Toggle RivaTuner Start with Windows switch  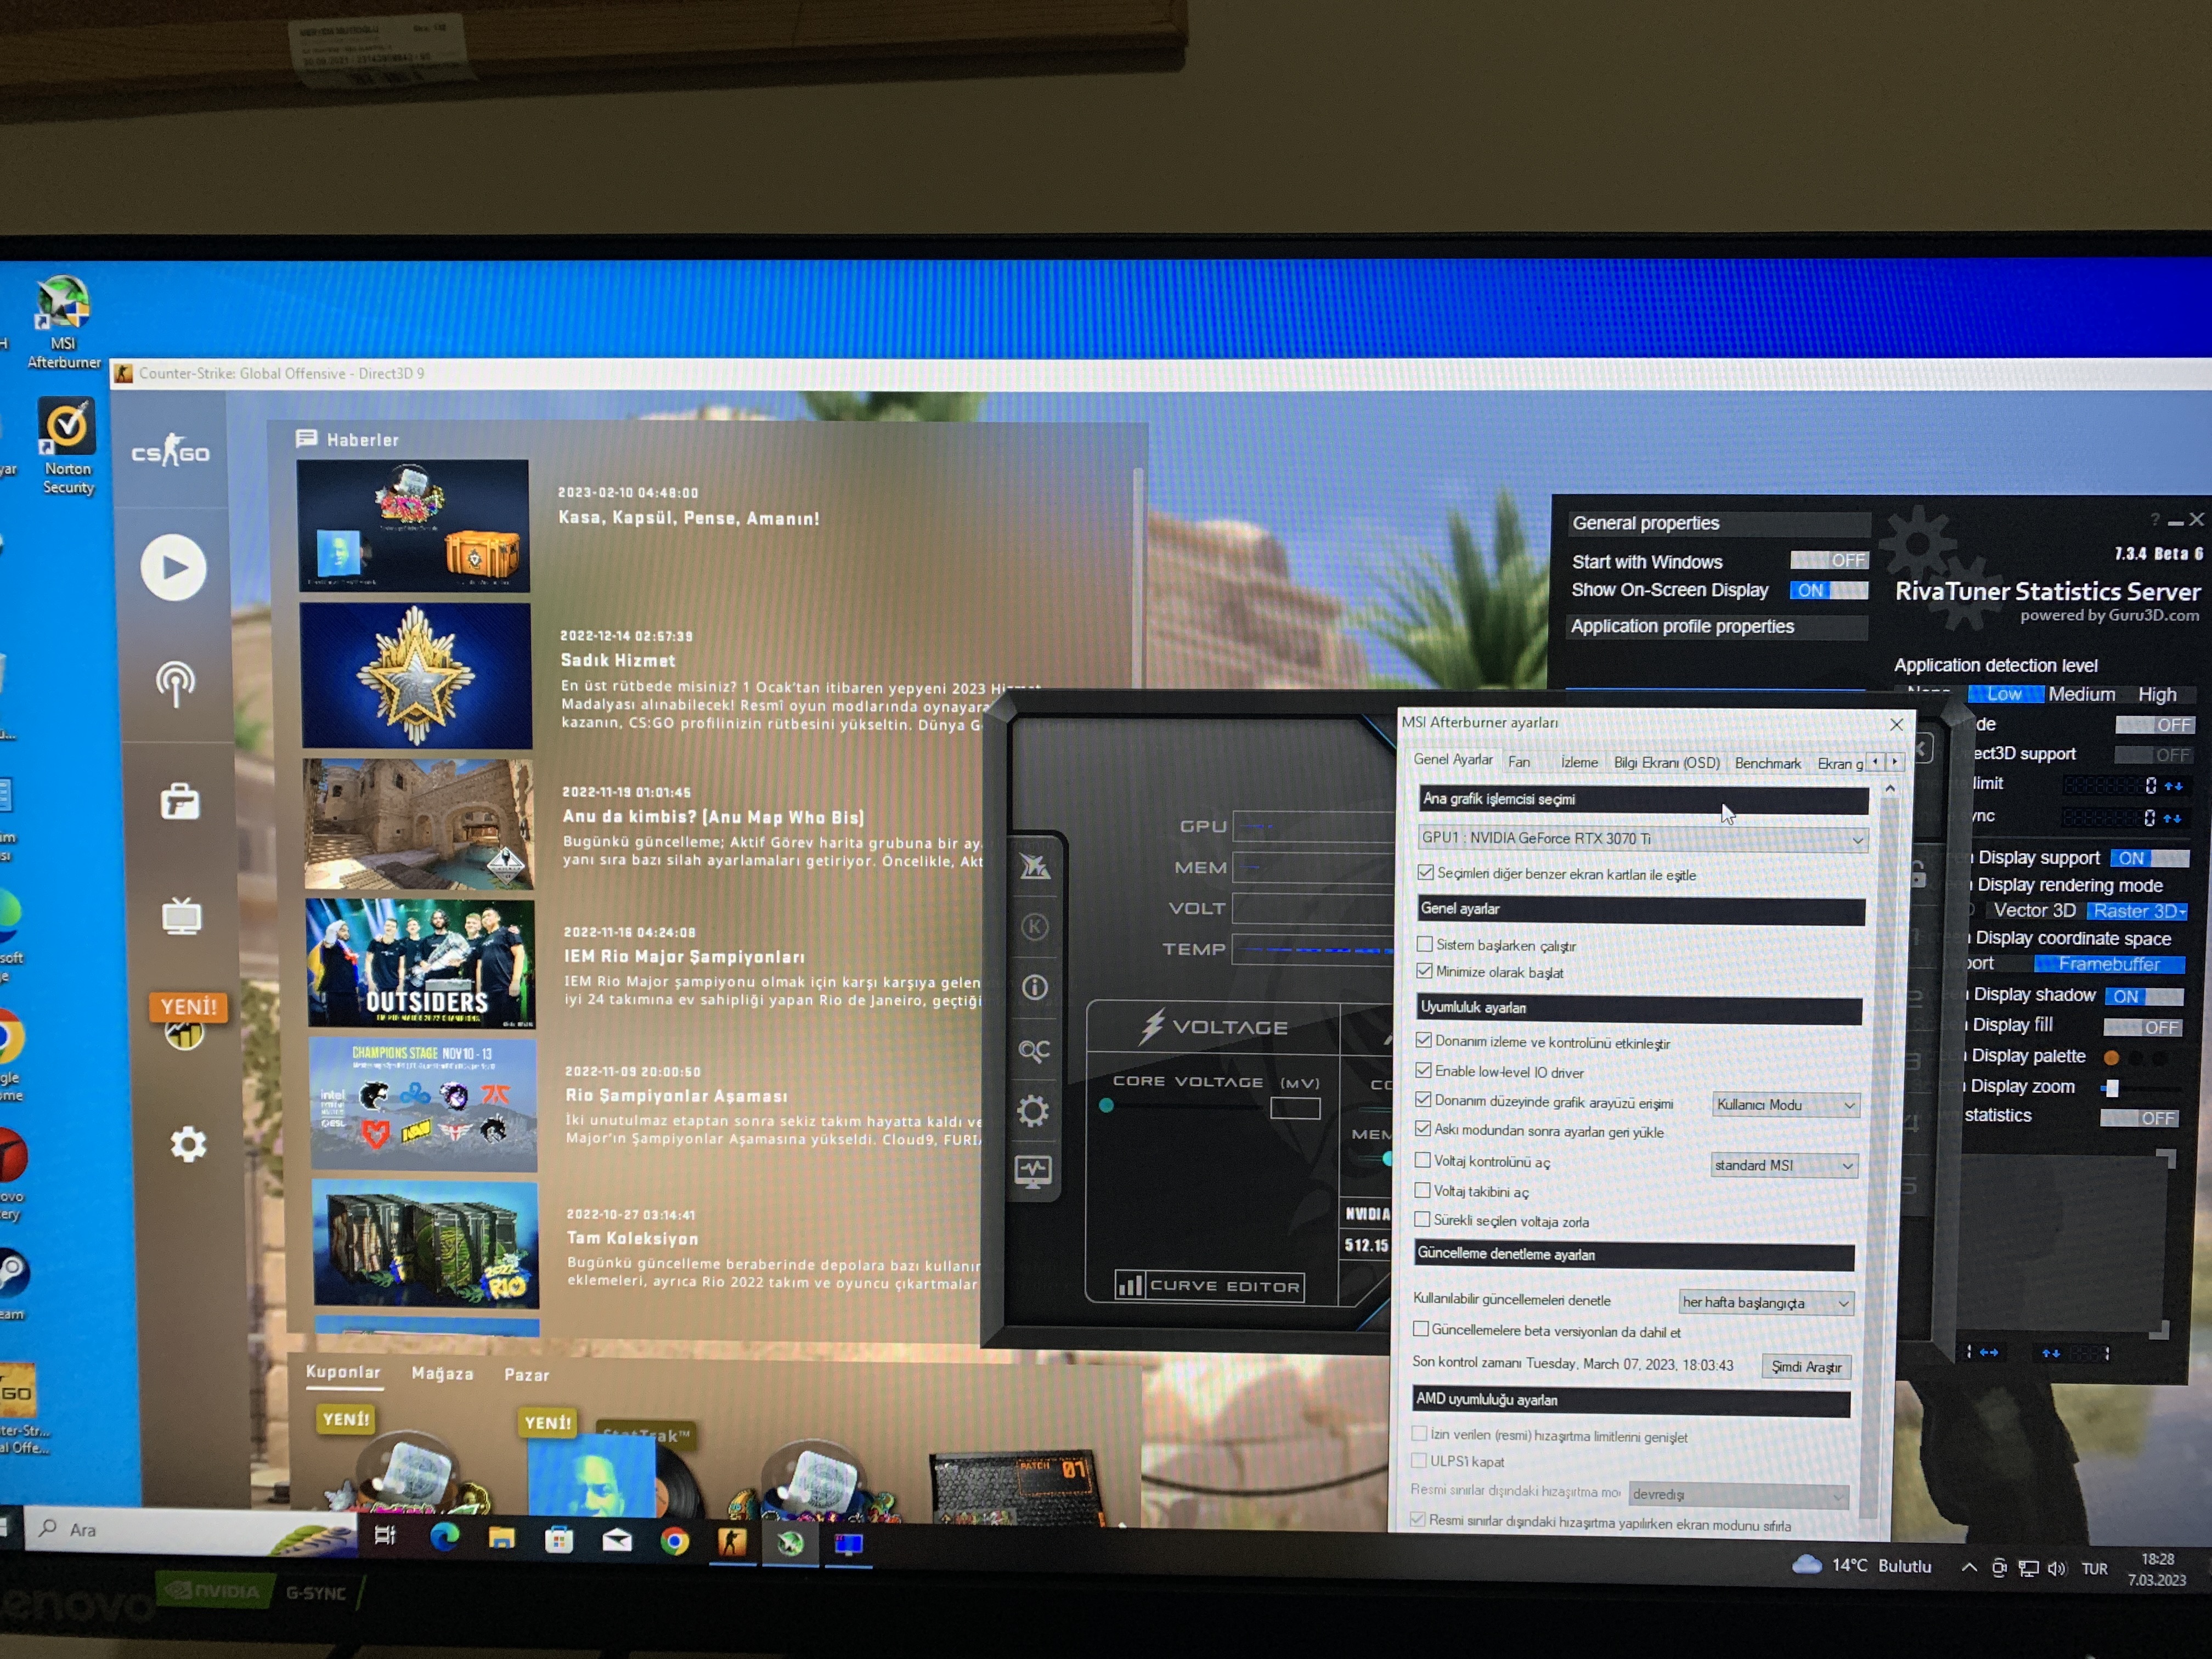point(1829,560)
